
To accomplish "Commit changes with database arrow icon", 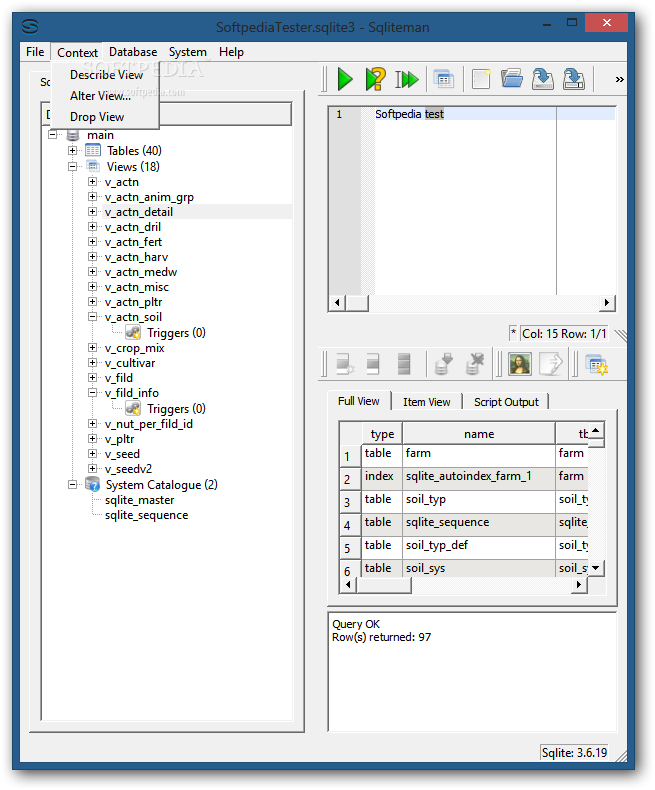I will tap(443, 364).
